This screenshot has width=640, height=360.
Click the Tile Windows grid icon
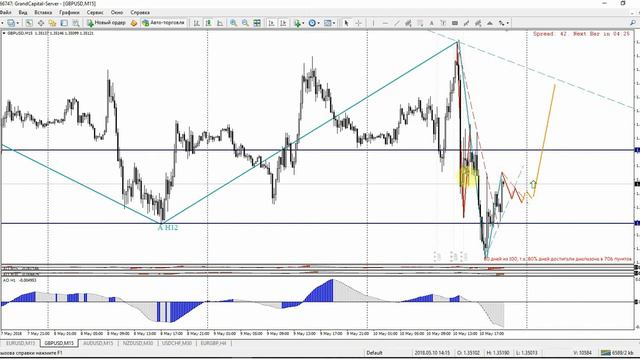tap(257, 23)
